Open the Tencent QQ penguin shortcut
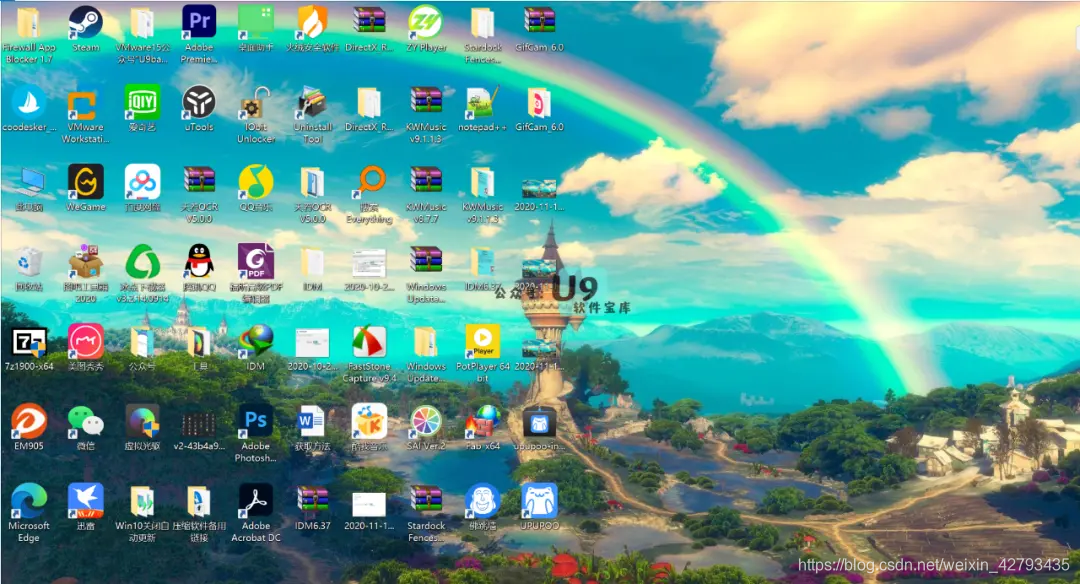Viewport: 1080px width, 584px height. coord(199,262)
